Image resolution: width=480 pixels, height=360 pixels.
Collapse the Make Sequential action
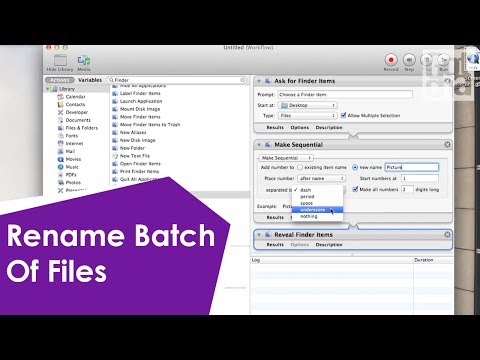point(259,145)
